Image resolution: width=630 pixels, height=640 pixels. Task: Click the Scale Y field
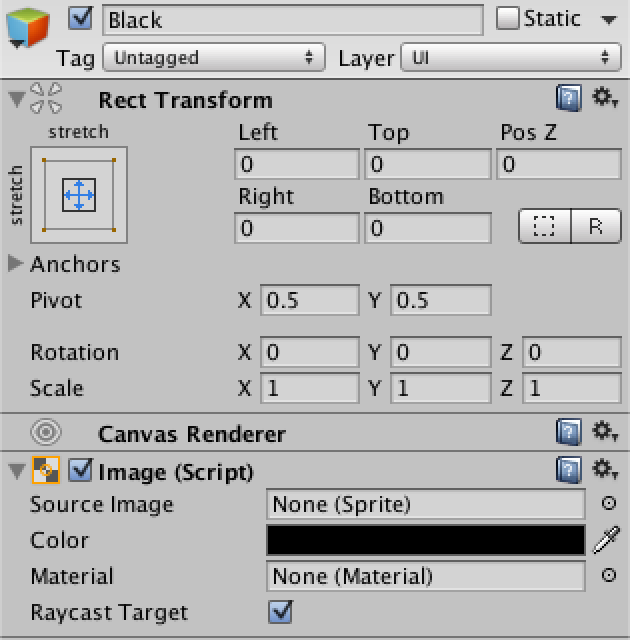coord(441,388)
